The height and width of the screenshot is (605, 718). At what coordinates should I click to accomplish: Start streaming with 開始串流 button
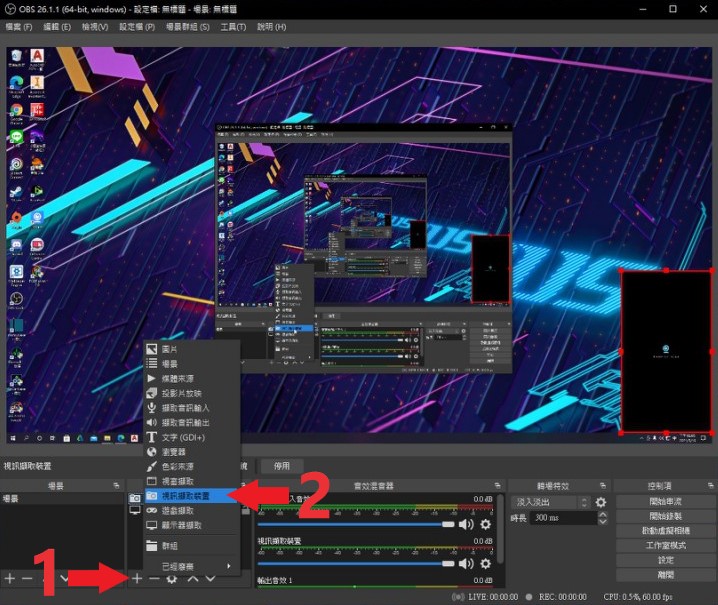click(x=665, y=501)
